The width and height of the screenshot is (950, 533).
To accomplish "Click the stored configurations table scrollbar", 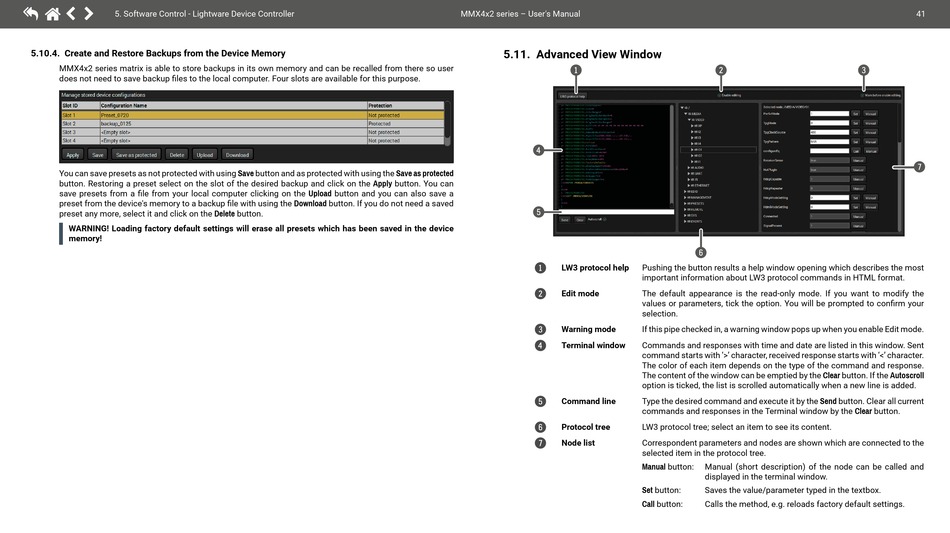I will click(448, 124).
